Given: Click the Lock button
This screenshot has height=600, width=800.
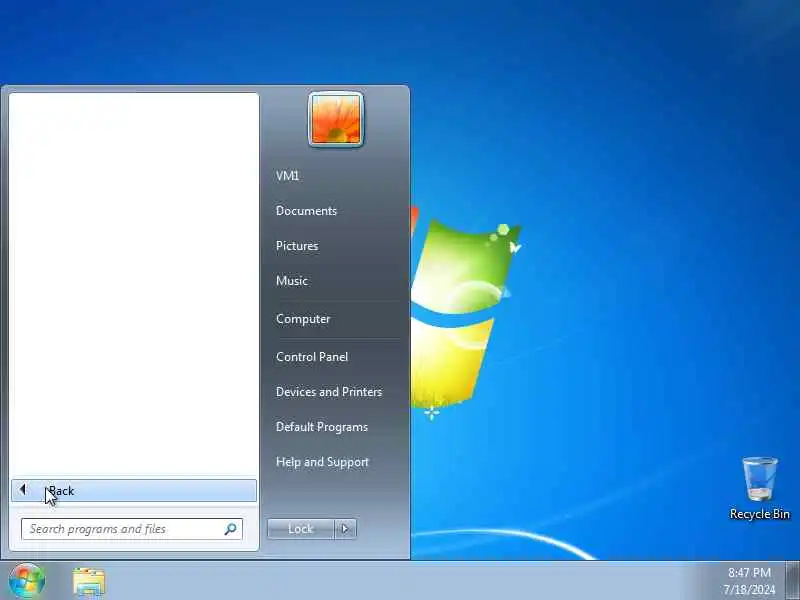Looking at the screenshot, I should pos(301,529).
